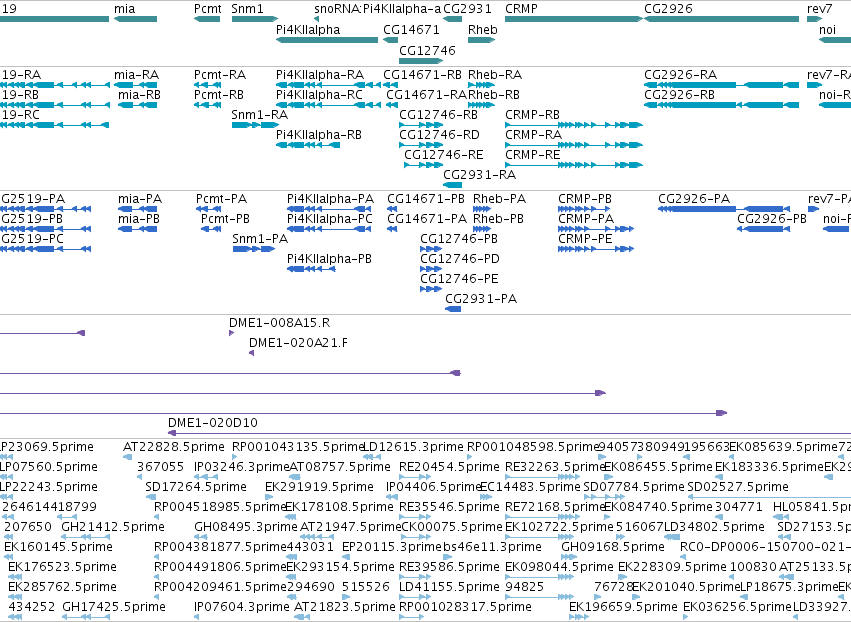Select transcript CG2926-RB

(721, 105)
